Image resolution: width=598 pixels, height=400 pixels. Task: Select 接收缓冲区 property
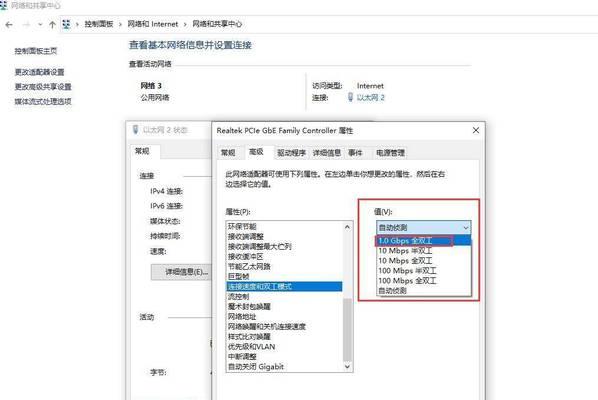284,257
